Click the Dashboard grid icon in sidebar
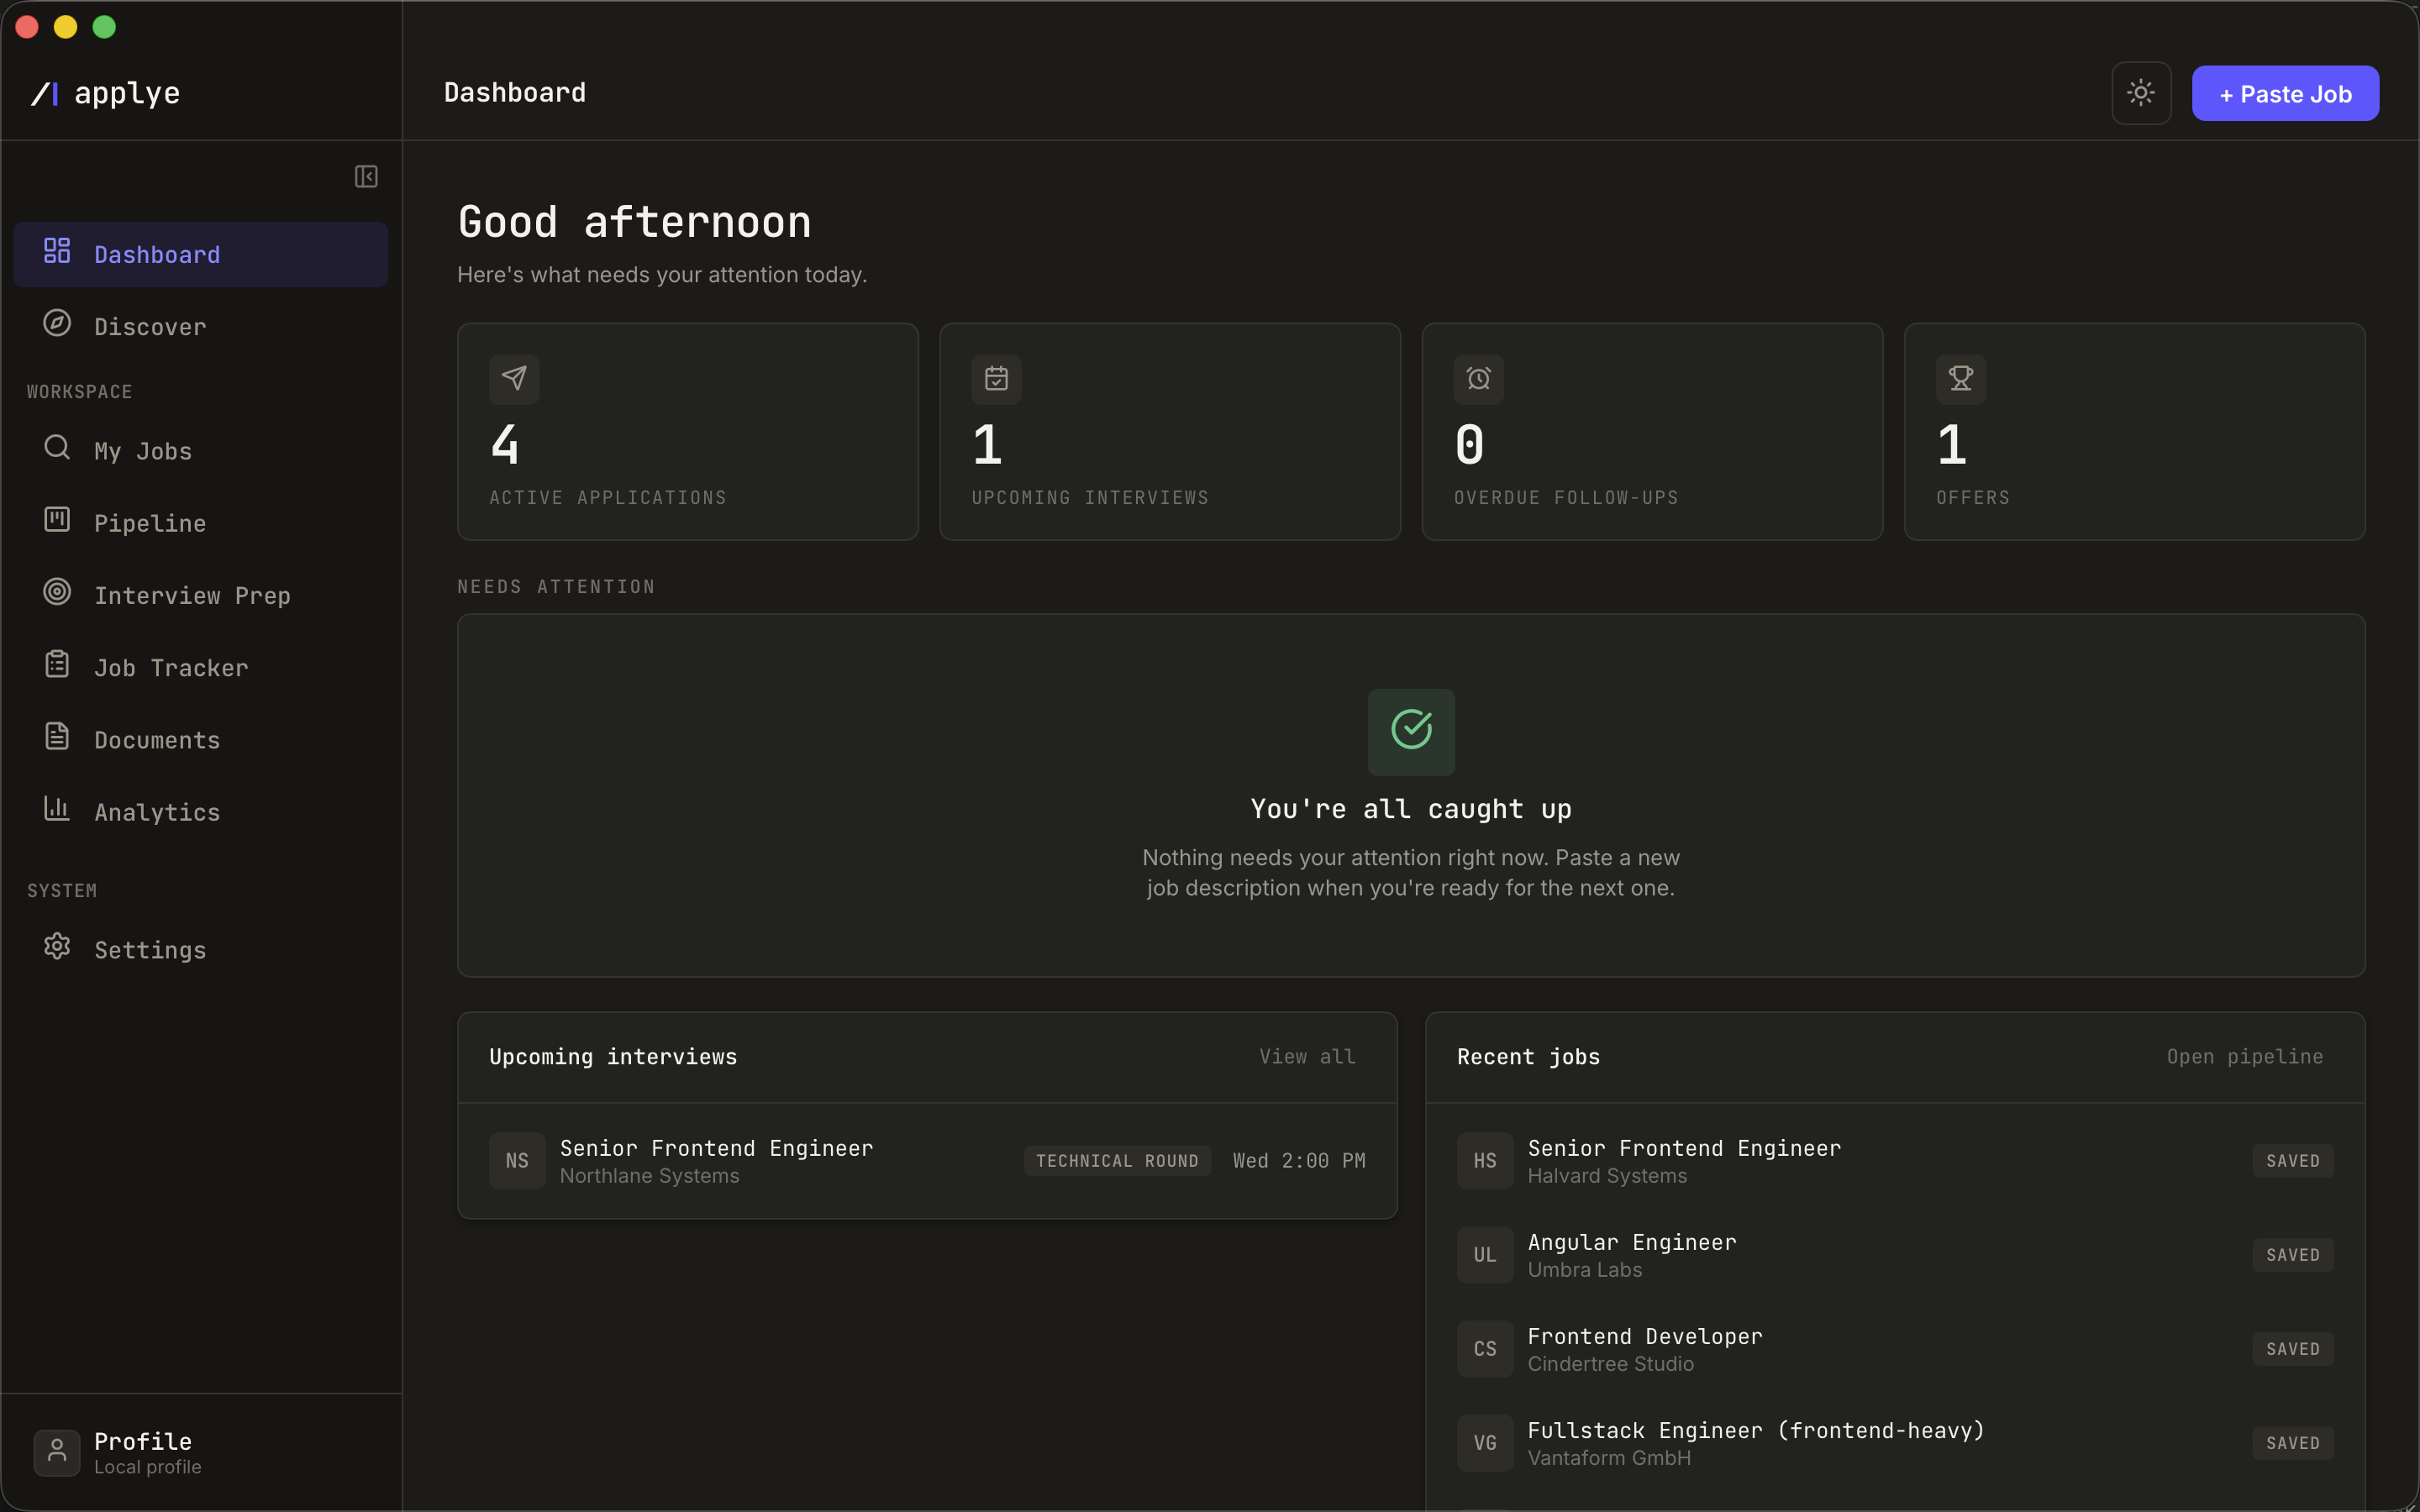The image size is (2420, 1512). pyautogui.click(x=57, y=250)
